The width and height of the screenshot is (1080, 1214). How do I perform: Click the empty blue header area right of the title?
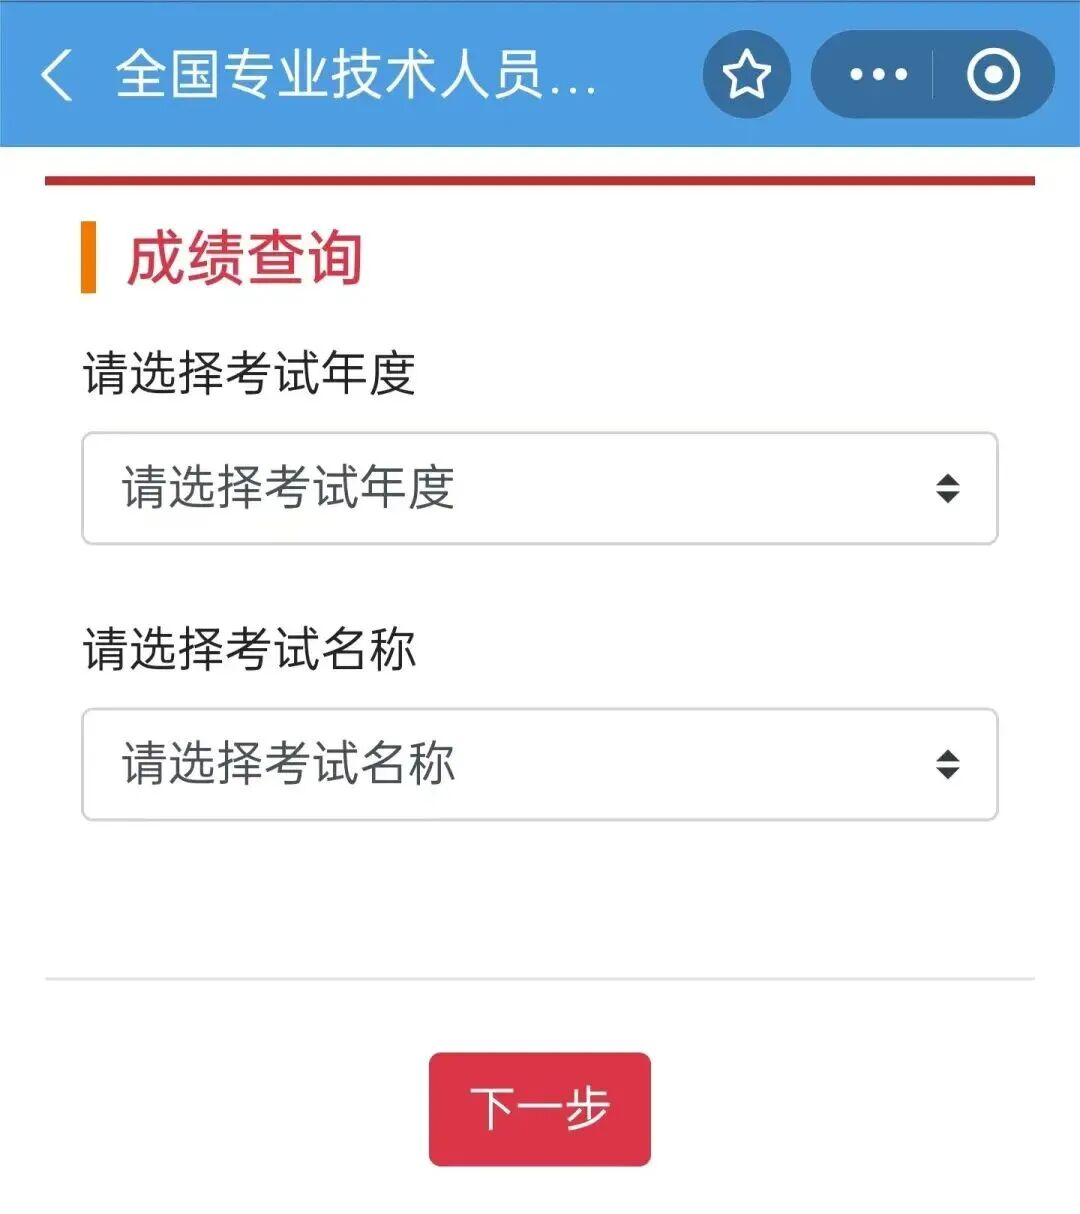(x=650, y=75)
